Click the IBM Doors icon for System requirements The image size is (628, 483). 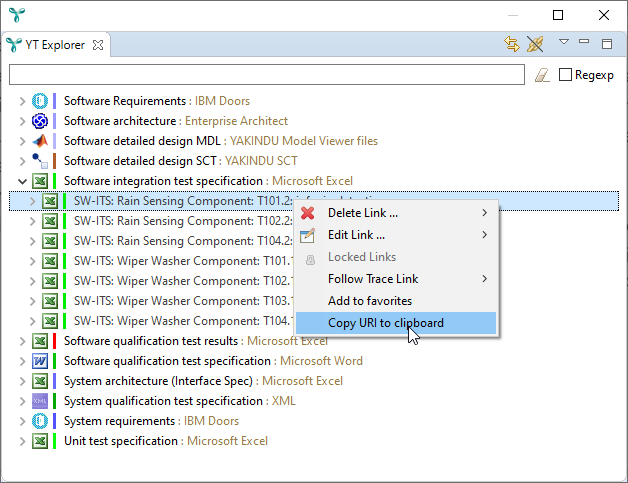40,421
